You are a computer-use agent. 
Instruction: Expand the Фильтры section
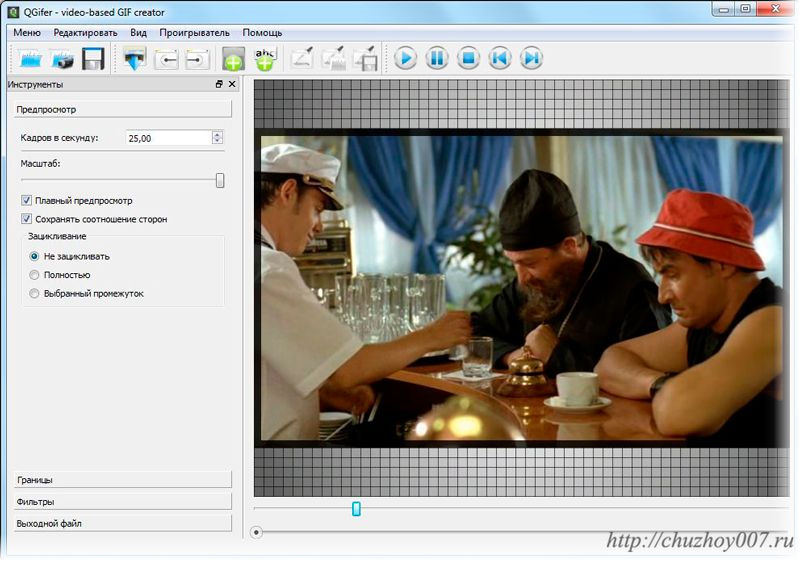pyautogui.click(x=122, y=502)
